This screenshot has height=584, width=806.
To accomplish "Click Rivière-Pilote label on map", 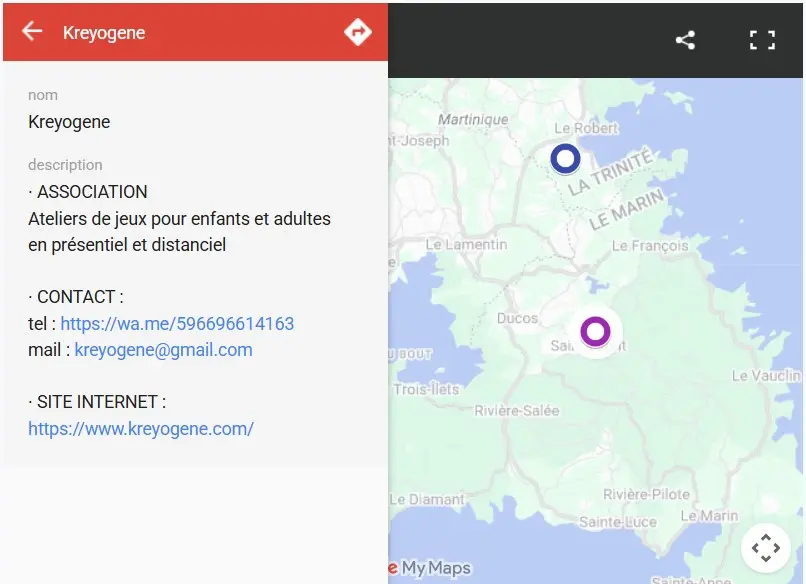I will click(646, 494).
